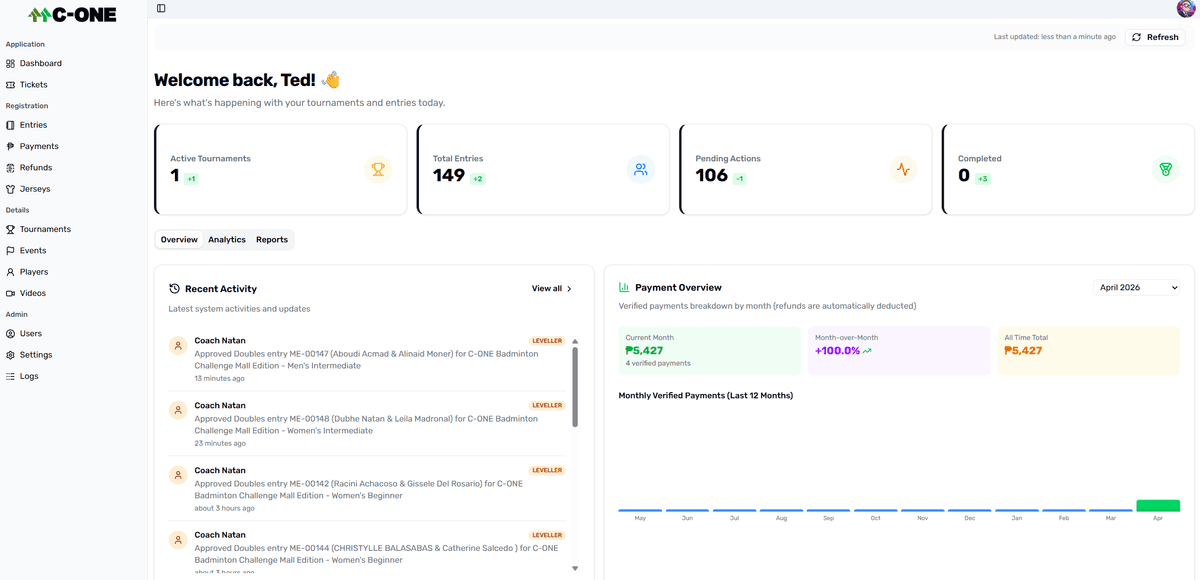Click the ME-00142 approved entry activity
Screen dimensions: 1200x580
367,489
